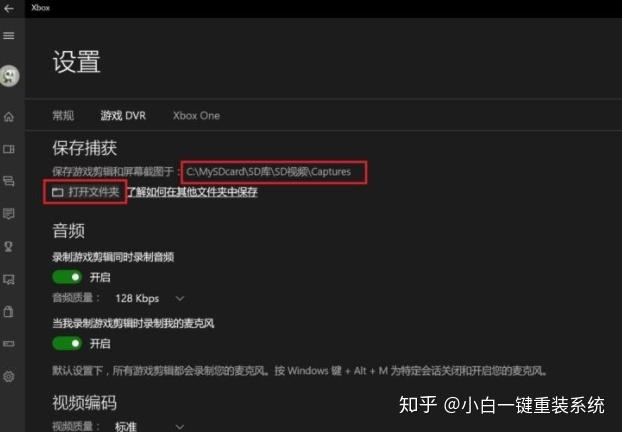Open the 了解如何在其他文件夹中保存 link

coord(192,192)
